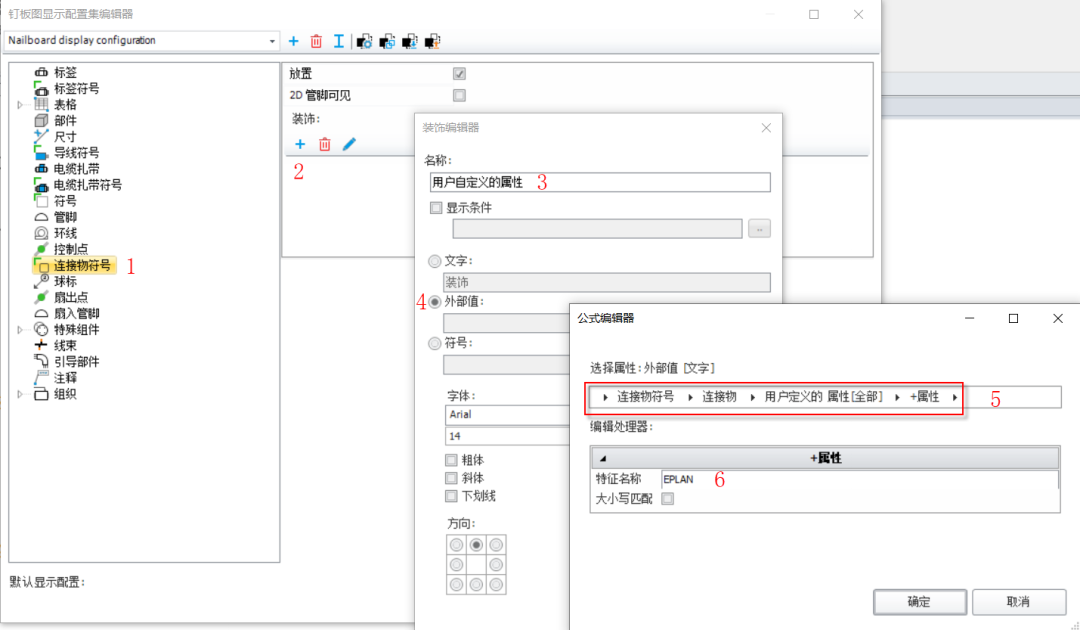The width and height of the screenshot is (1080, 630).
Task: Add a new decoration with the plus icon under 装饰
Action: coord(299,145)
